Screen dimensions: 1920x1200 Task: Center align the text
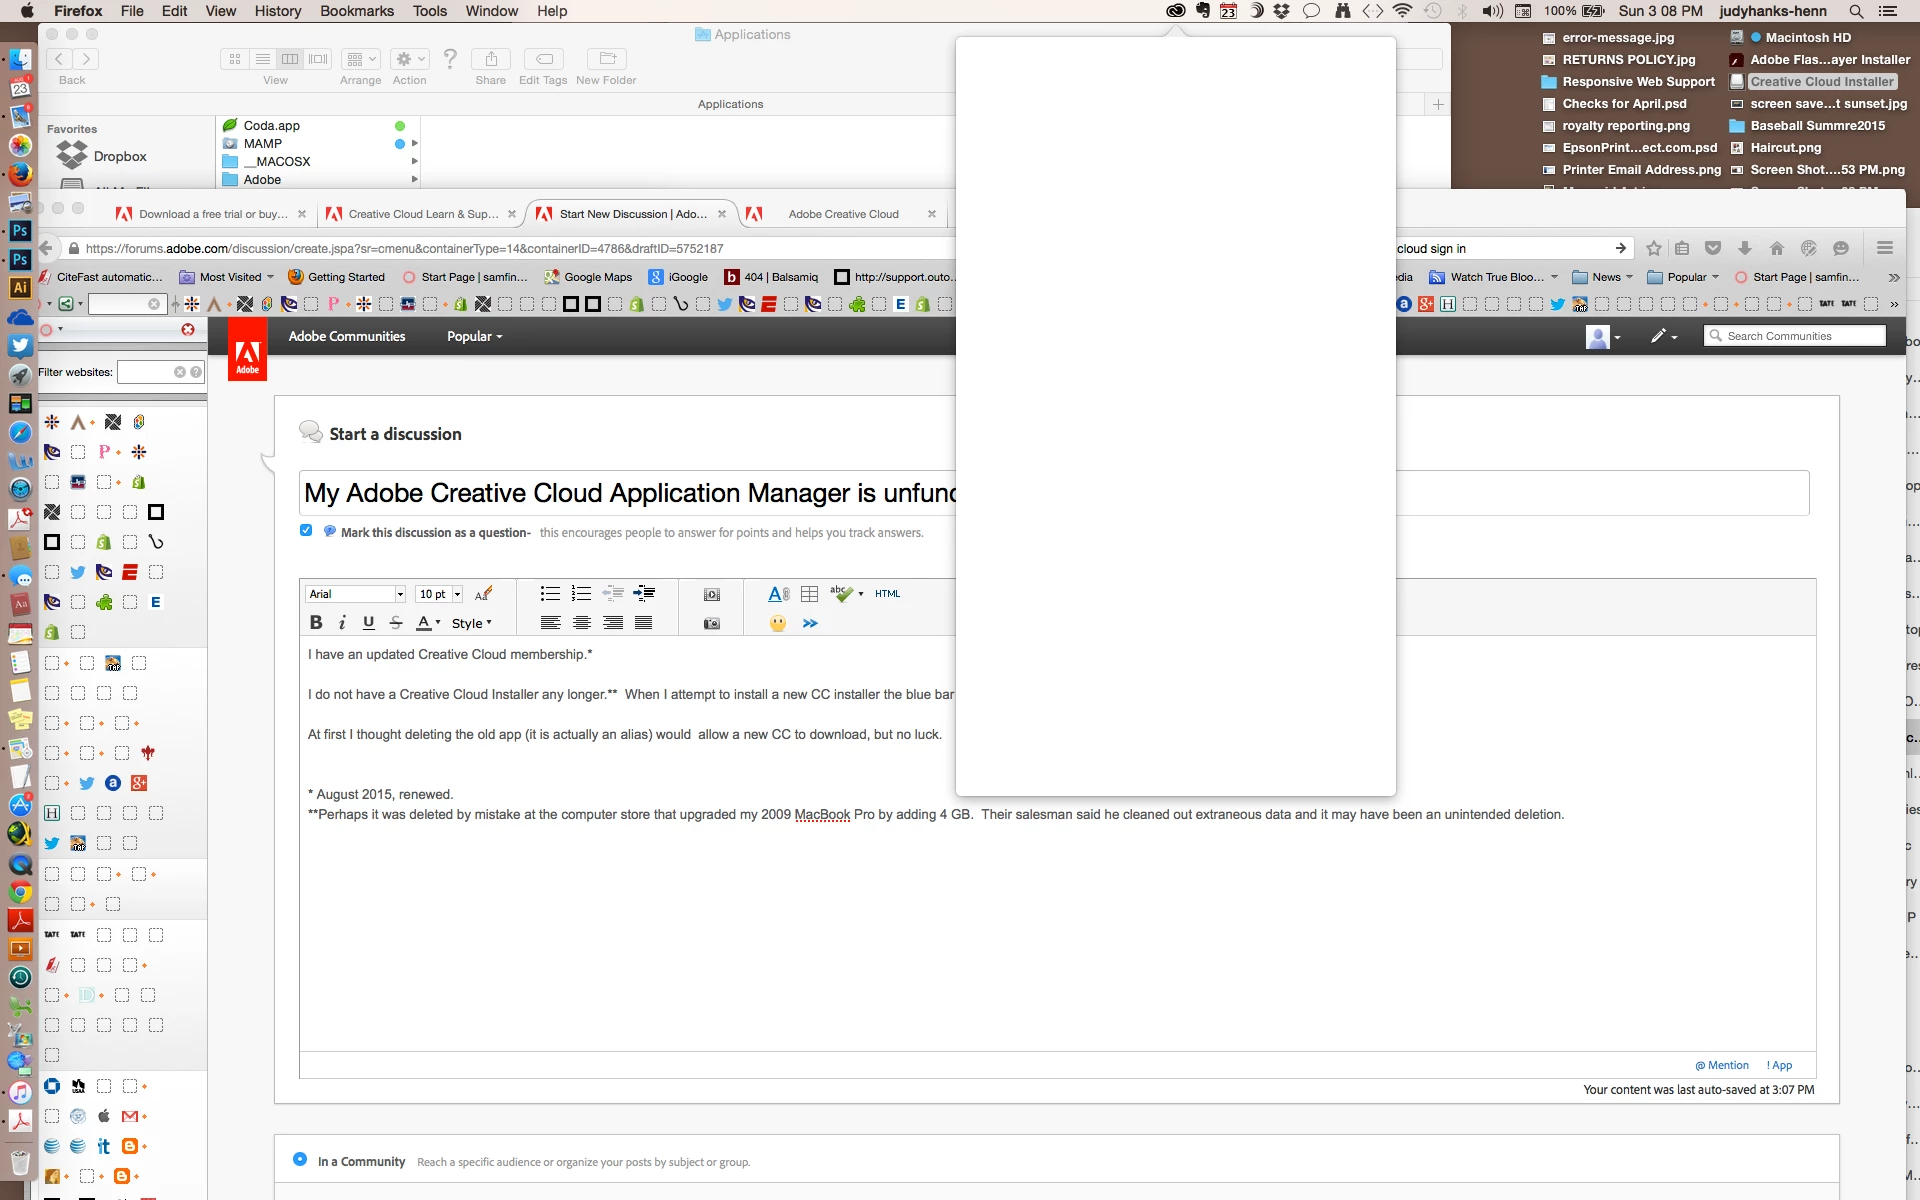[582, 623]
